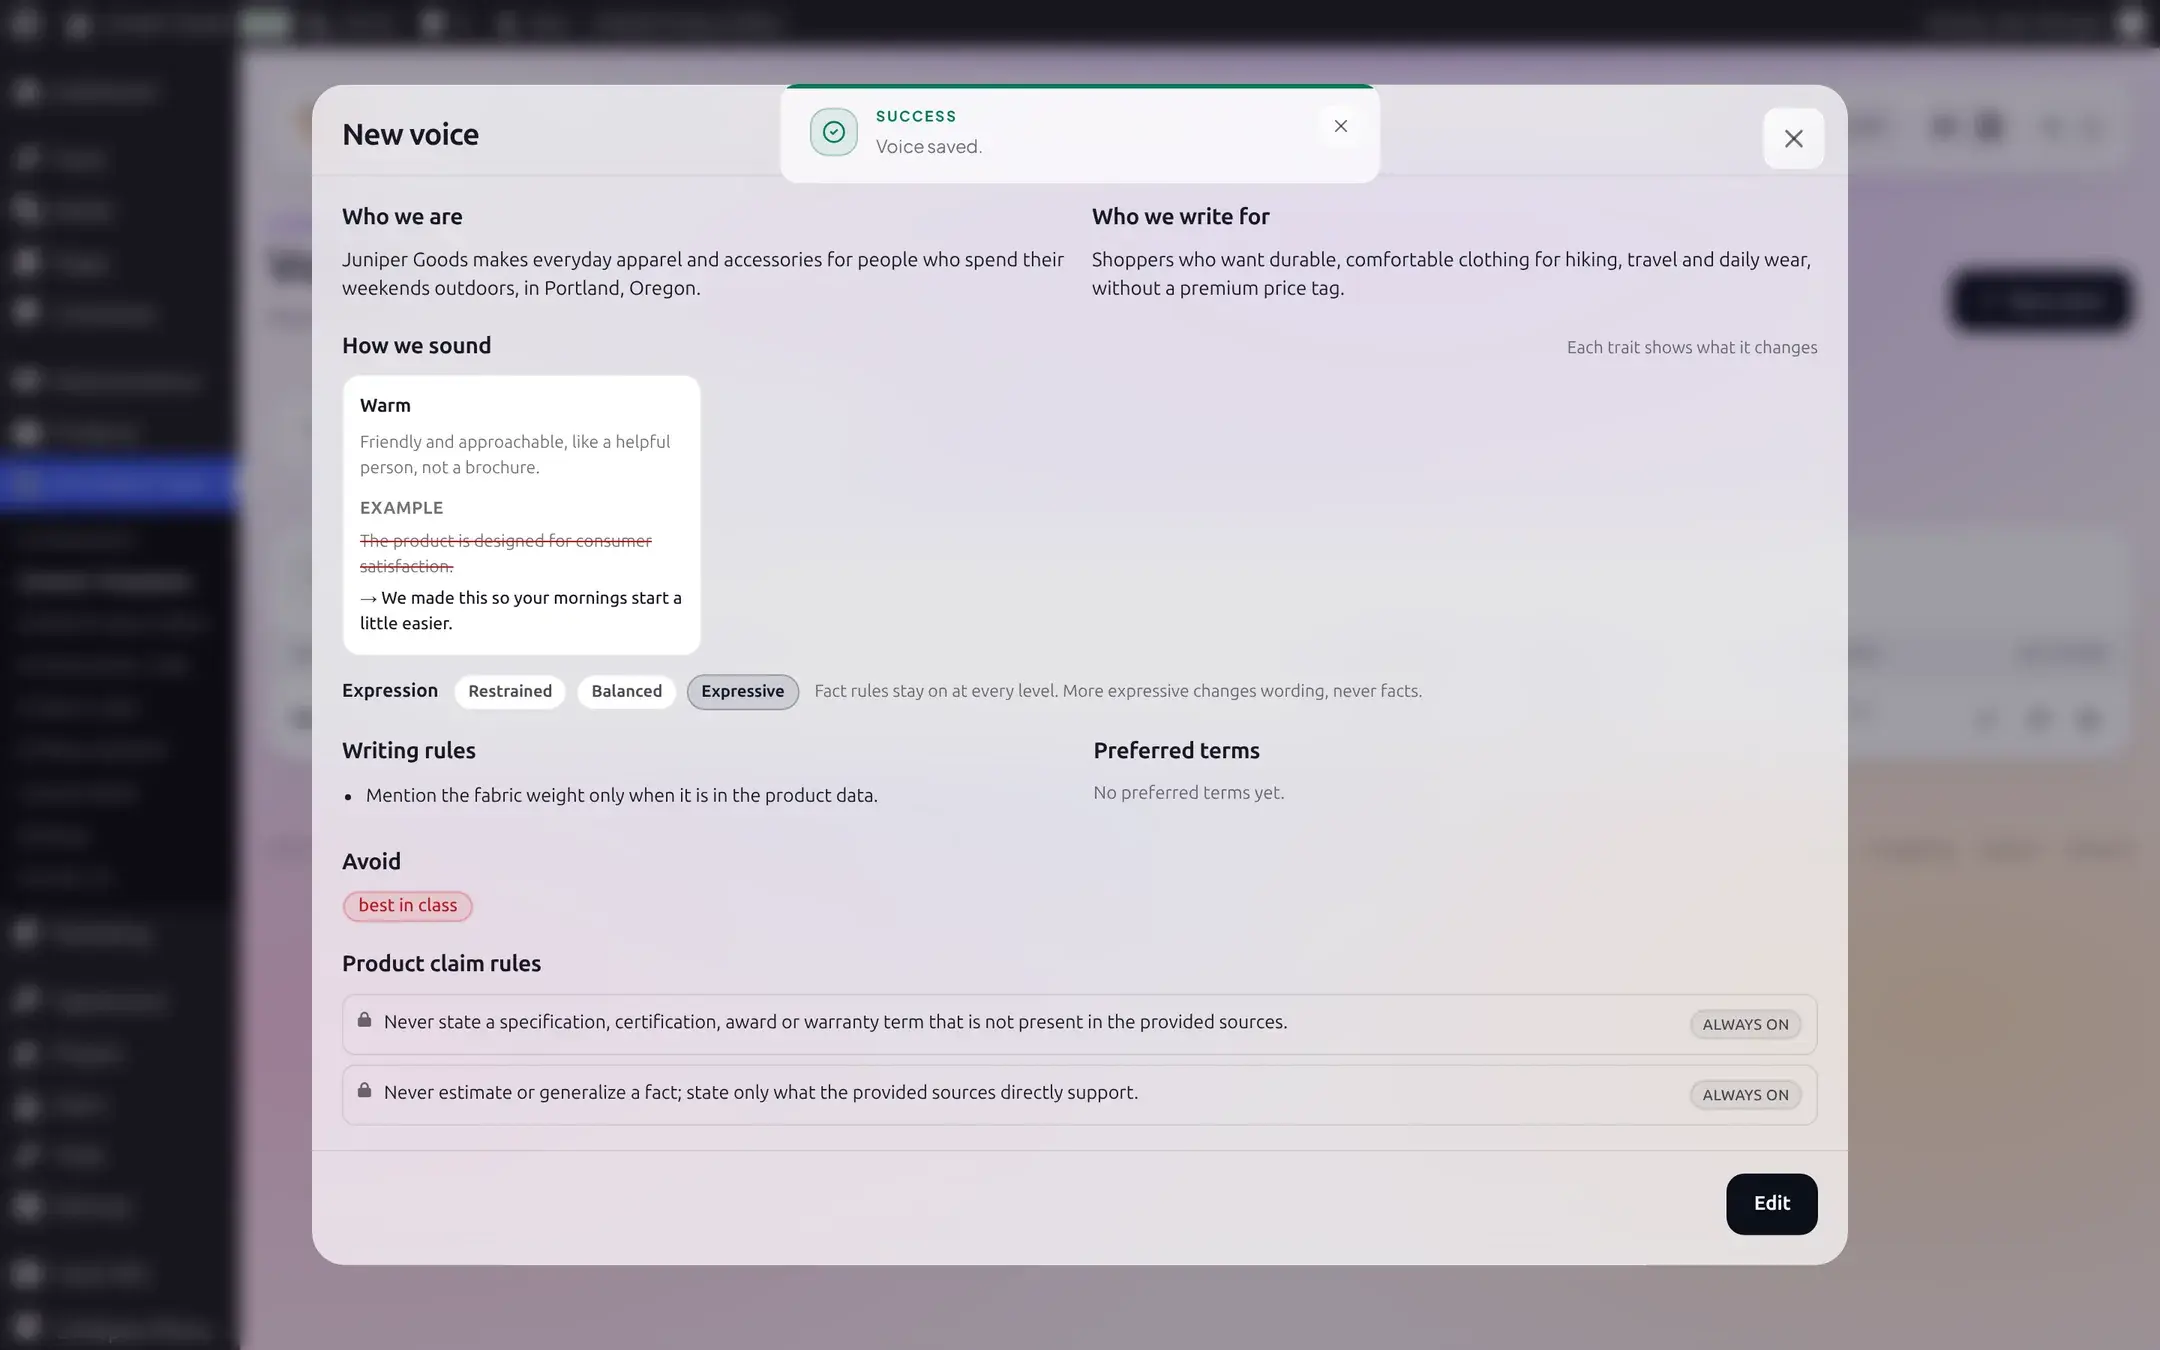Click 'No preferred terms yet.' text
Screen dimensions: 2160x1350
[1188, 792]
